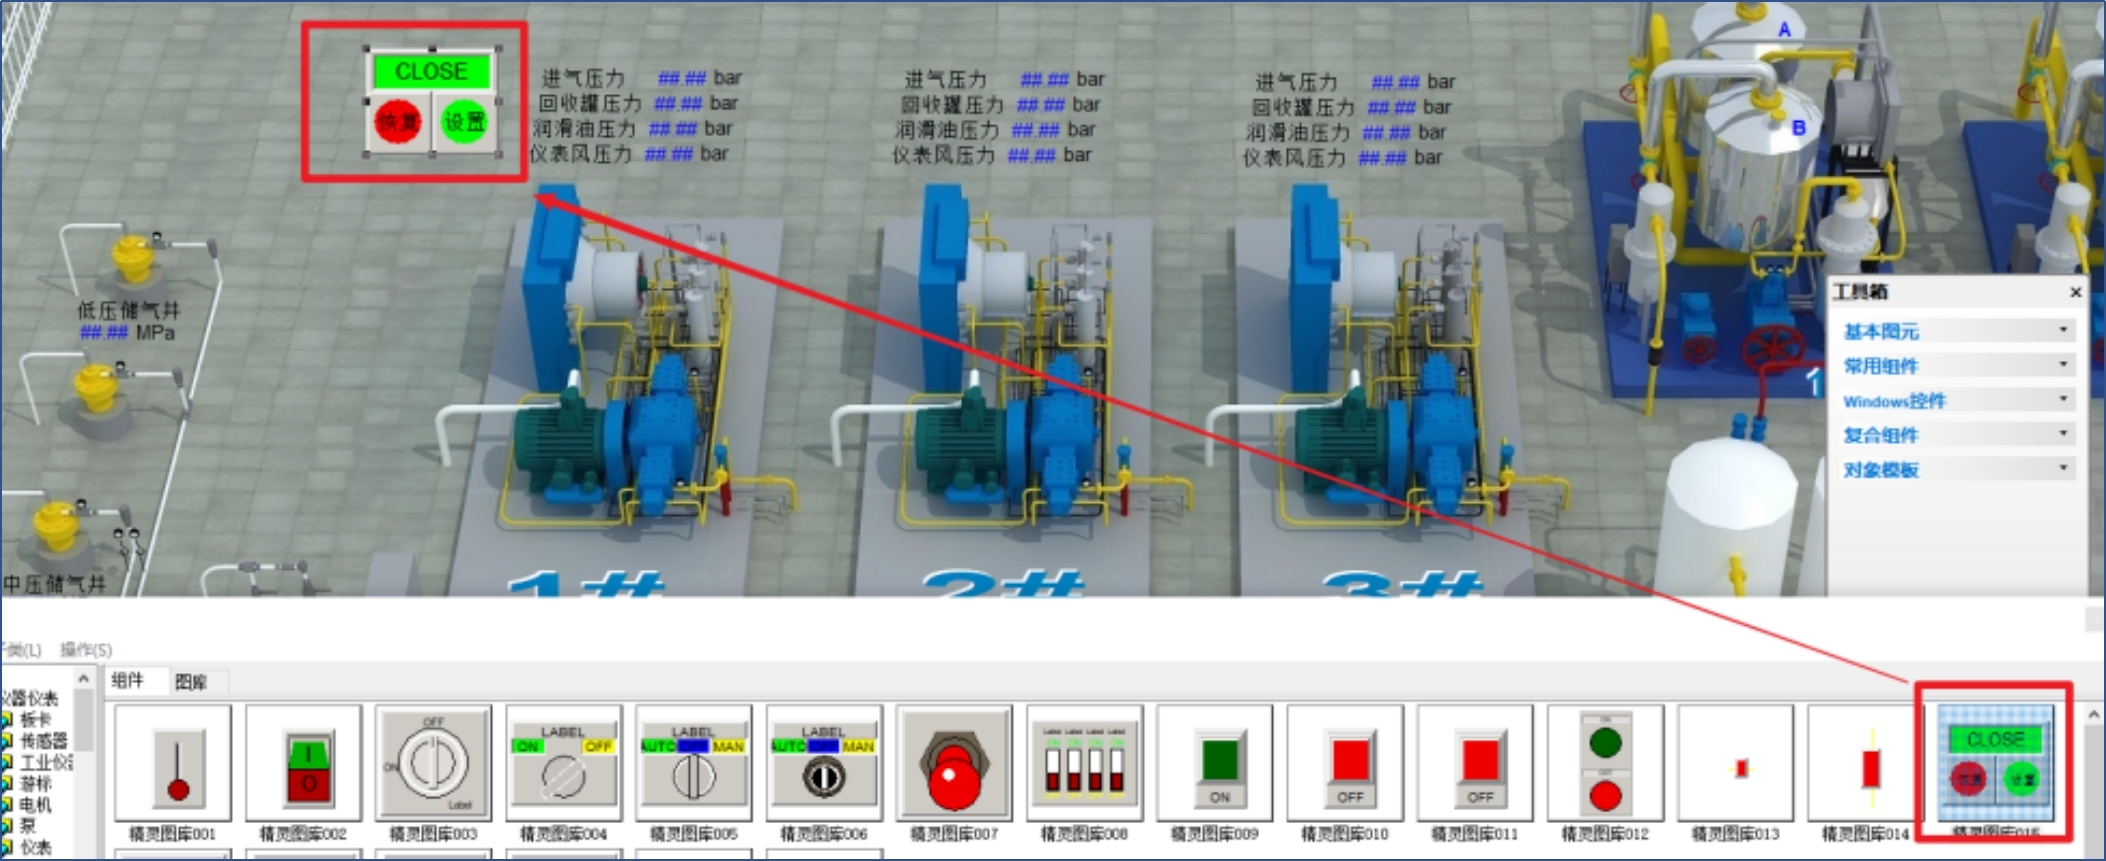Switch to the 图库 tab

point(190,682)
